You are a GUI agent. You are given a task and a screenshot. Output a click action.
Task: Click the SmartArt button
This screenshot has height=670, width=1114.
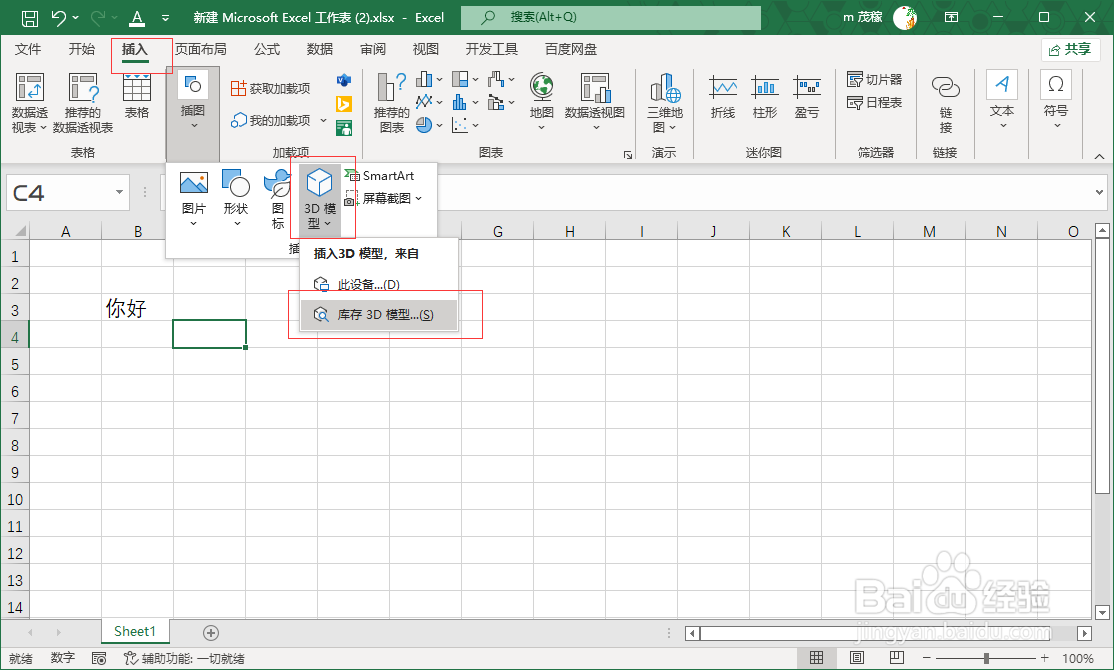coord(379,175)
